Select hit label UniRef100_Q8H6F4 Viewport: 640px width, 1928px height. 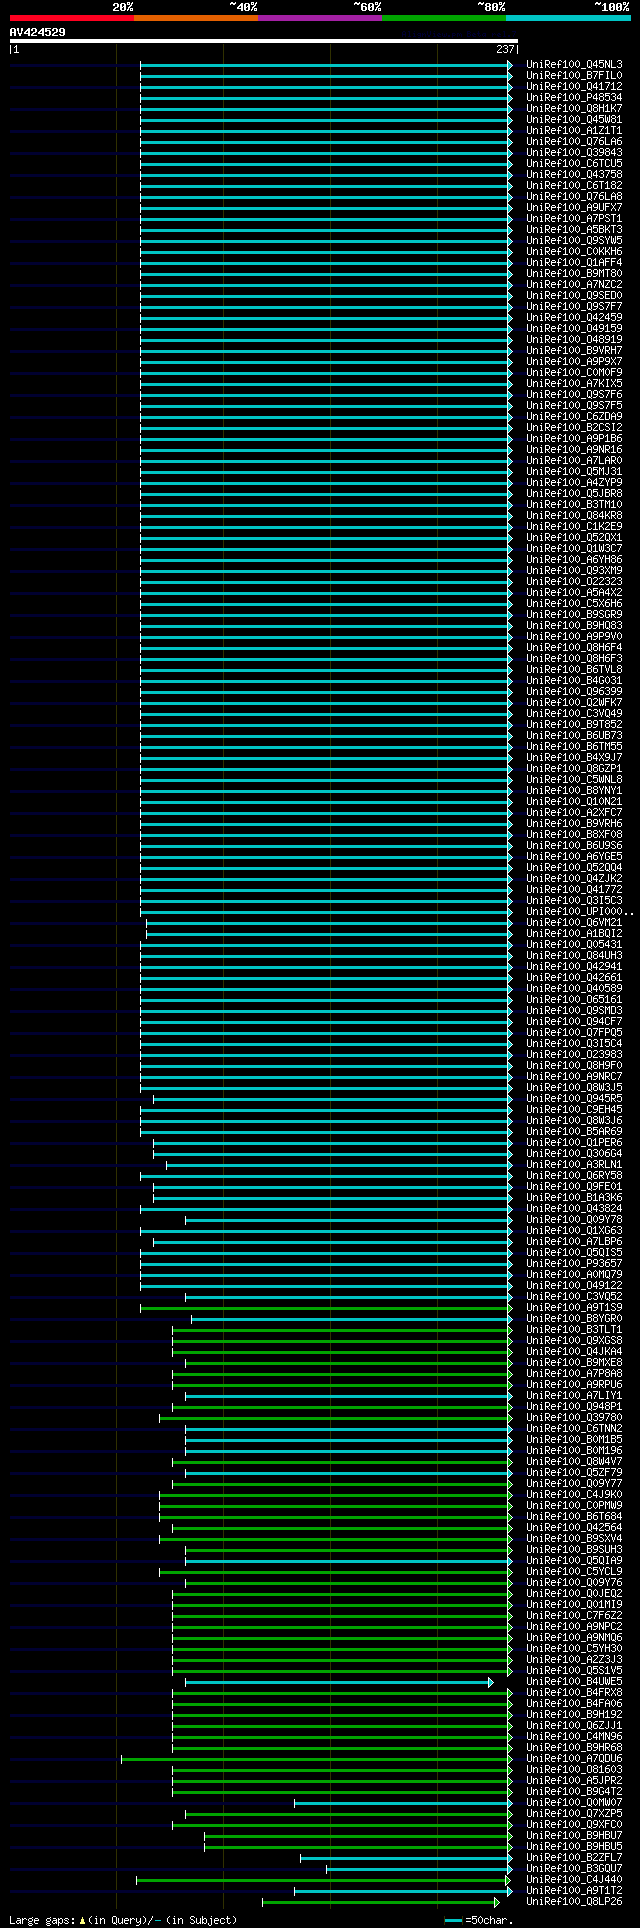click(574, 648)
